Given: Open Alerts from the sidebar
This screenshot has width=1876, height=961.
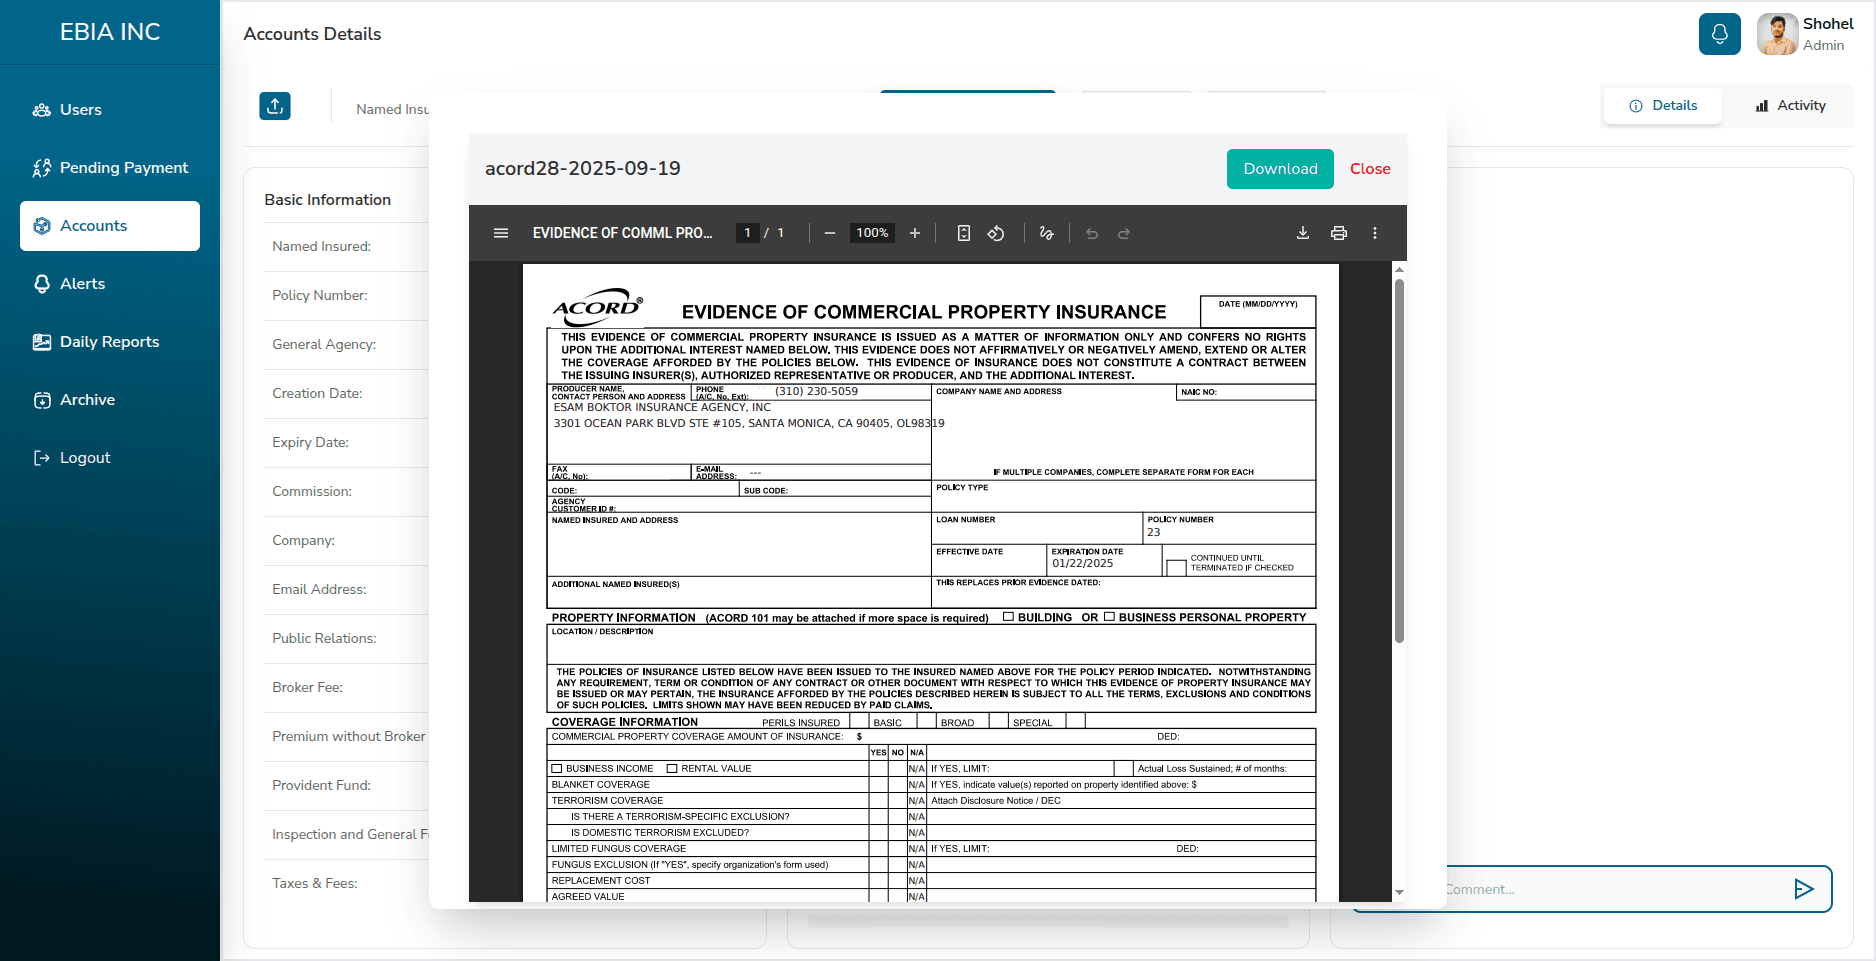Looking at the screenshot, I should (x=110, y=284).
